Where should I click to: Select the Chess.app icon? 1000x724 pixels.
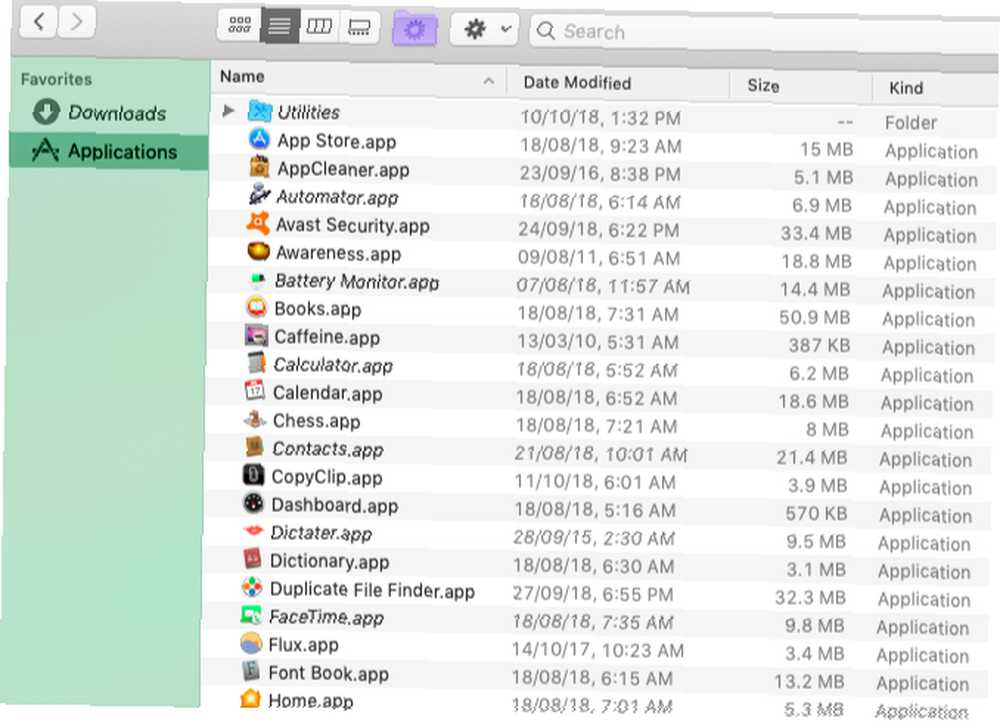(x=255, y=418)
